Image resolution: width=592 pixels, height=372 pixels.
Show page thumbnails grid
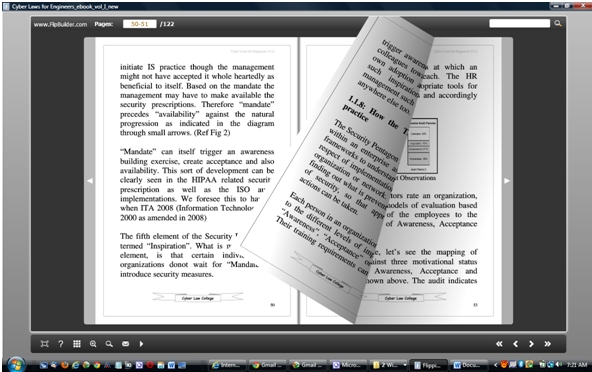tap(77, 344)
